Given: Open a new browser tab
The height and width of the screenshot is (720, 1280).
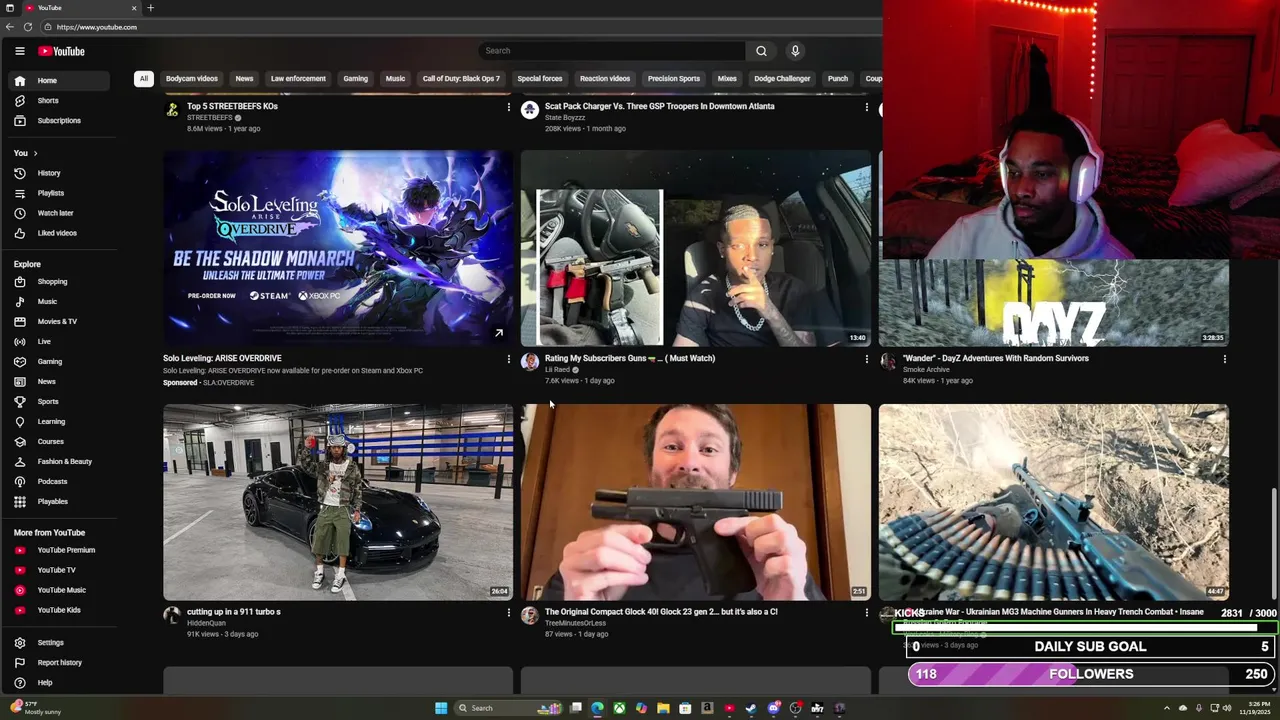Looking at the screenshot, I should coord(150,8).
